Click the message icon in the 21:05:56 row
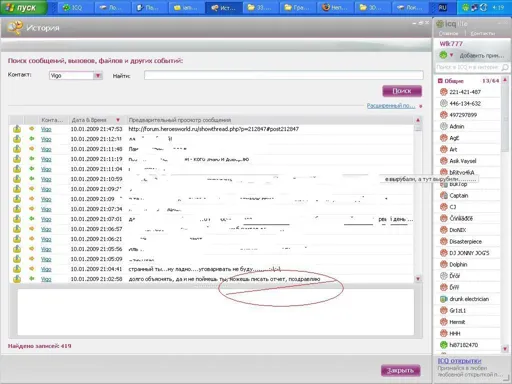Screen dimensions: 512x384 [x=17, y=249]
